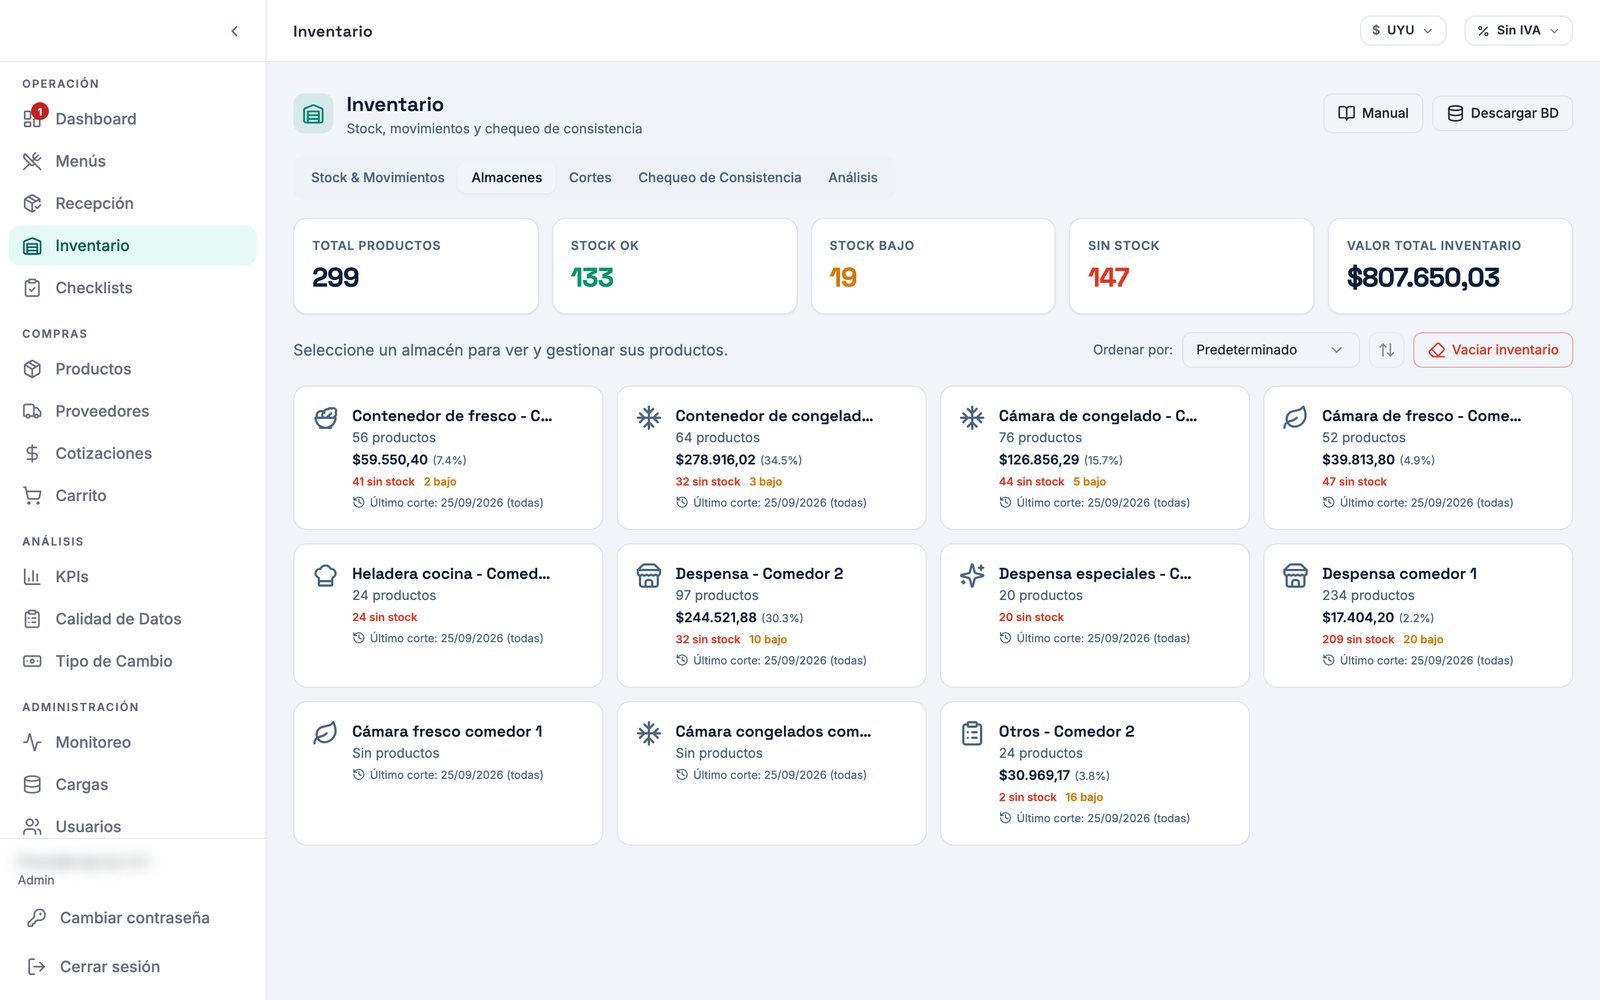Open the Sin IVA tax dropdown
Image resolution: width=1600 pixels, height=1000 pixels.
[x=1518, y=31]
